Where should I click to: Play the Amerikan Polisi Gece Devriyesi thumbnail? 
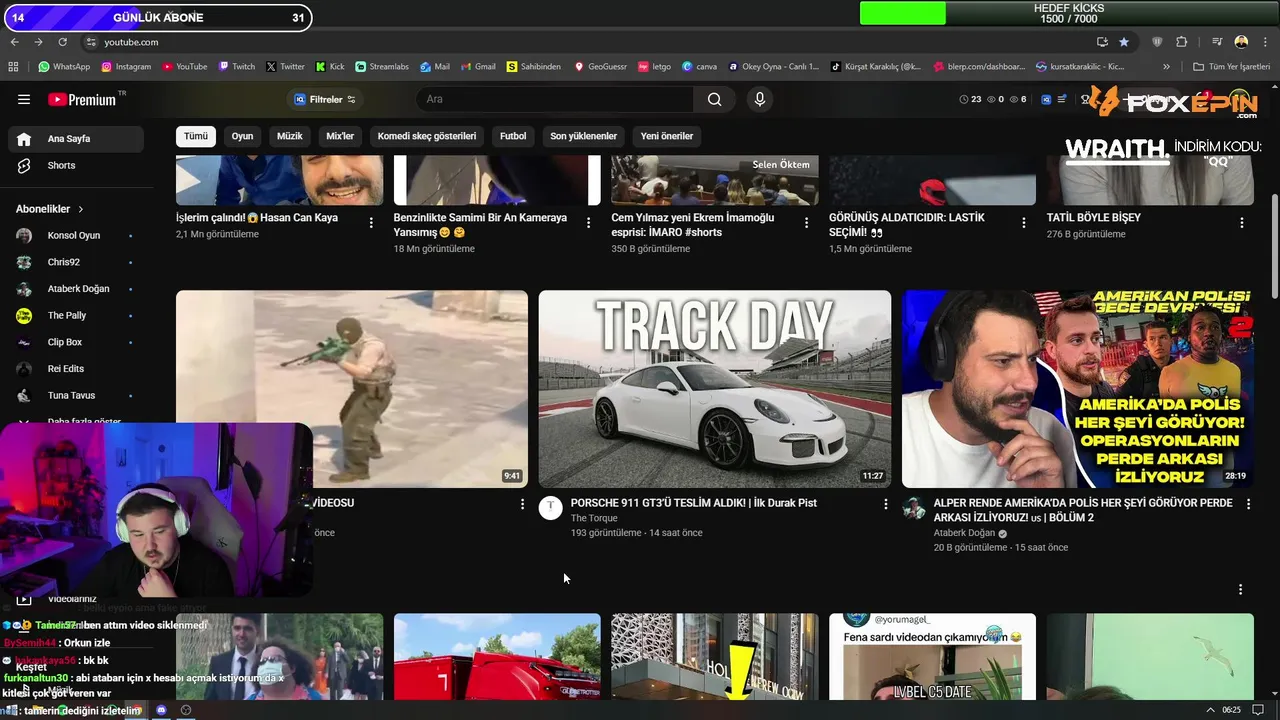pyautogui.click(x=1078, y=389)
